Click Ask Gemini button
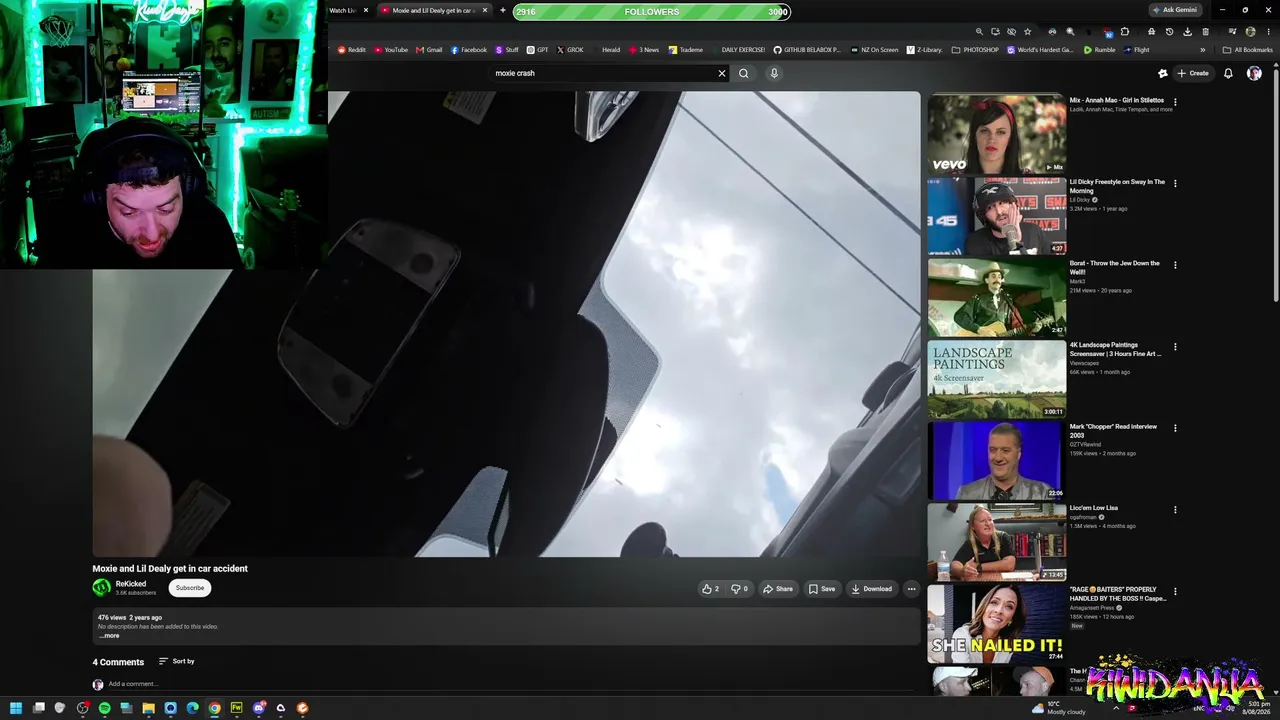 click(1175, 10)
